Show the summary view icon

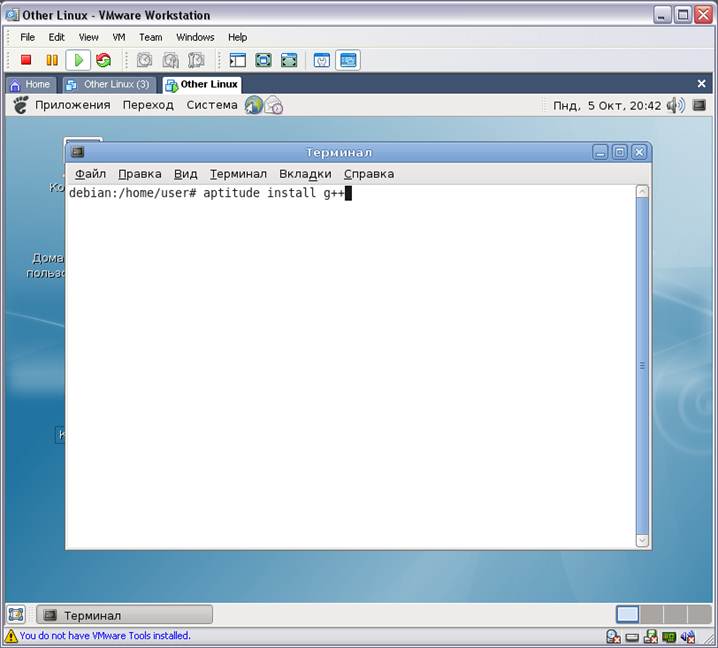[x=322, y=60]
